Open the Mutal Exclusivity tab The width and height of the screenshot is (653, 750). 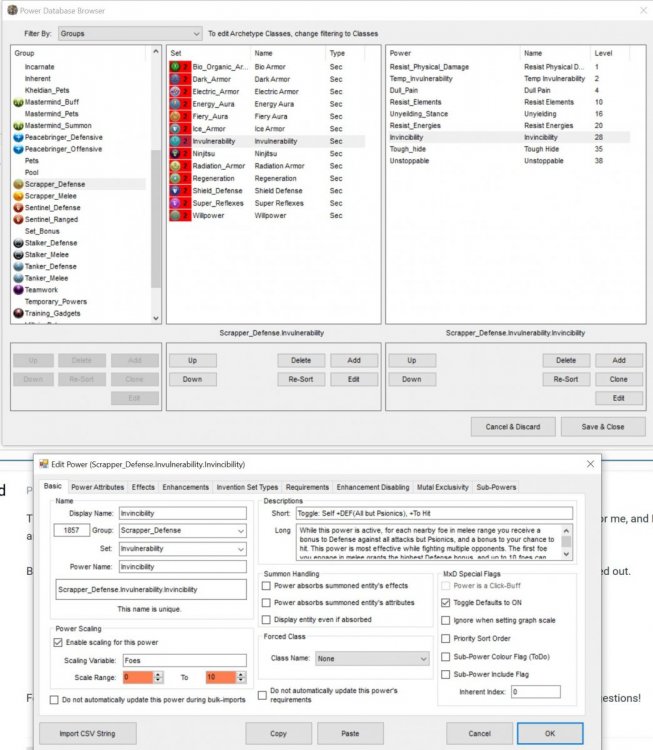pyautogui.click(x=442, y=487)
